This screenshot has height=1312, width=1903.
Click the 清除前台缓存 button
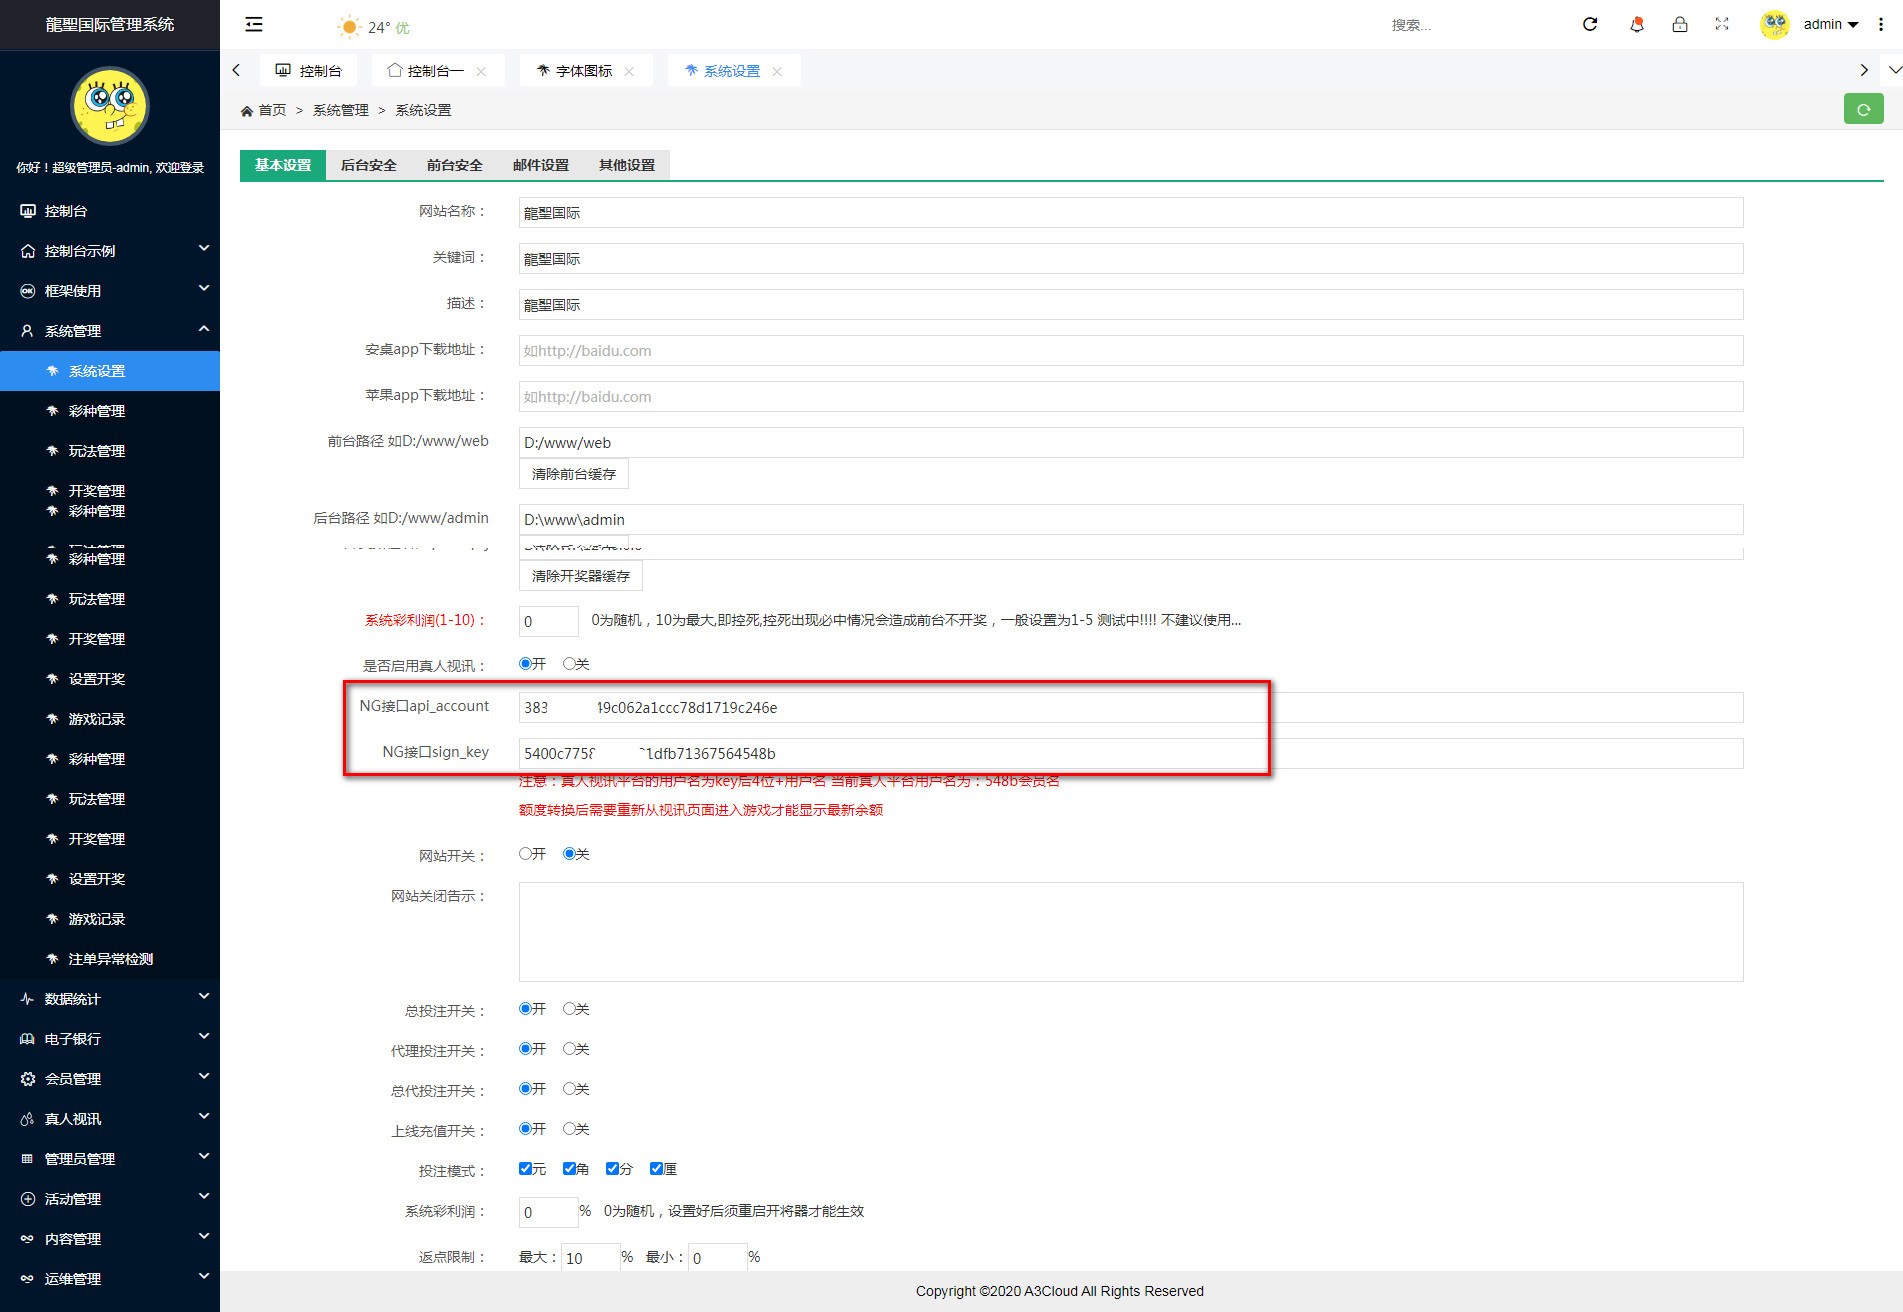point(573,474)
